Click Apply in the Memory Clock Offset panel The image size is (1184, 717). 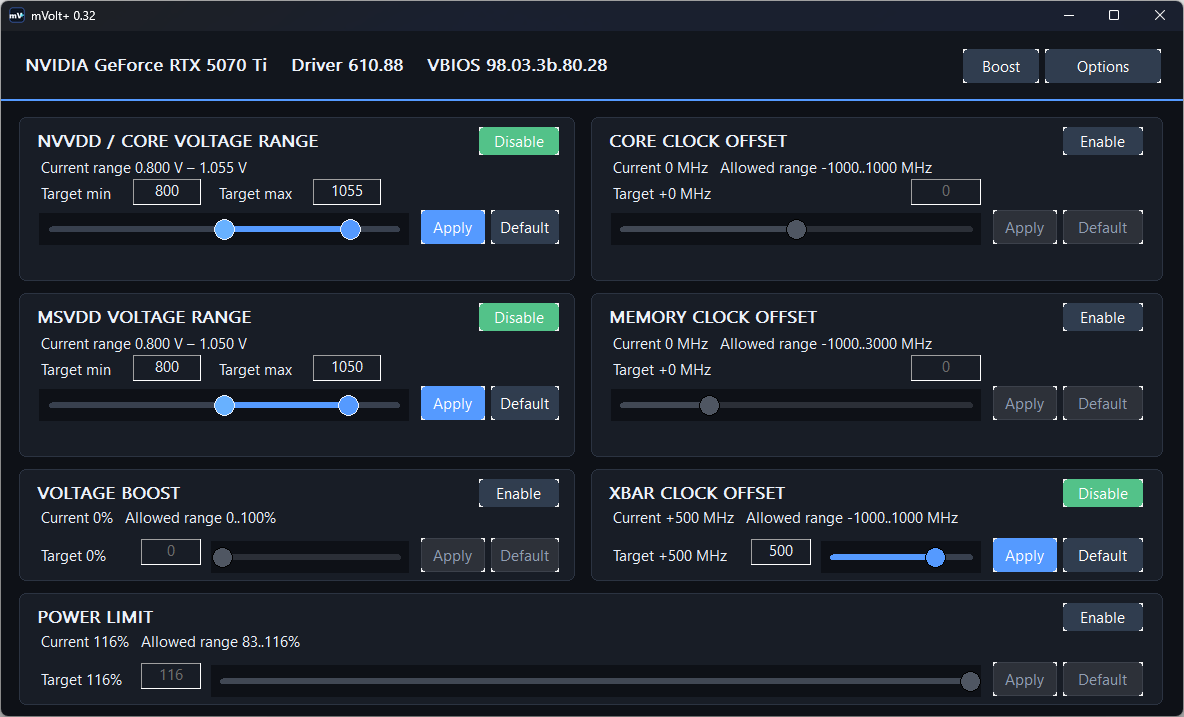click(1025, 403)
